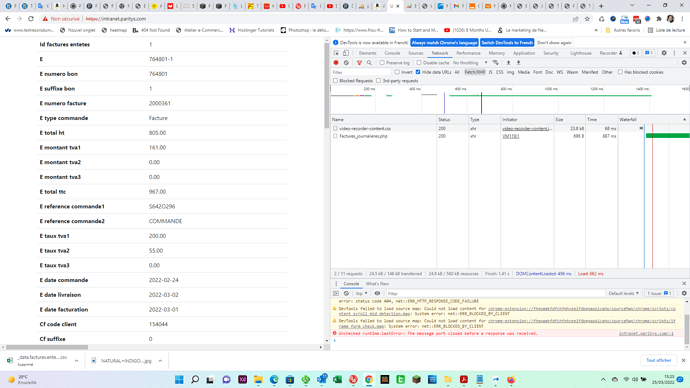Screen dimensions: 690x388
Task: Open DevTools main settings gear
Action: click(x=664, y=53)
